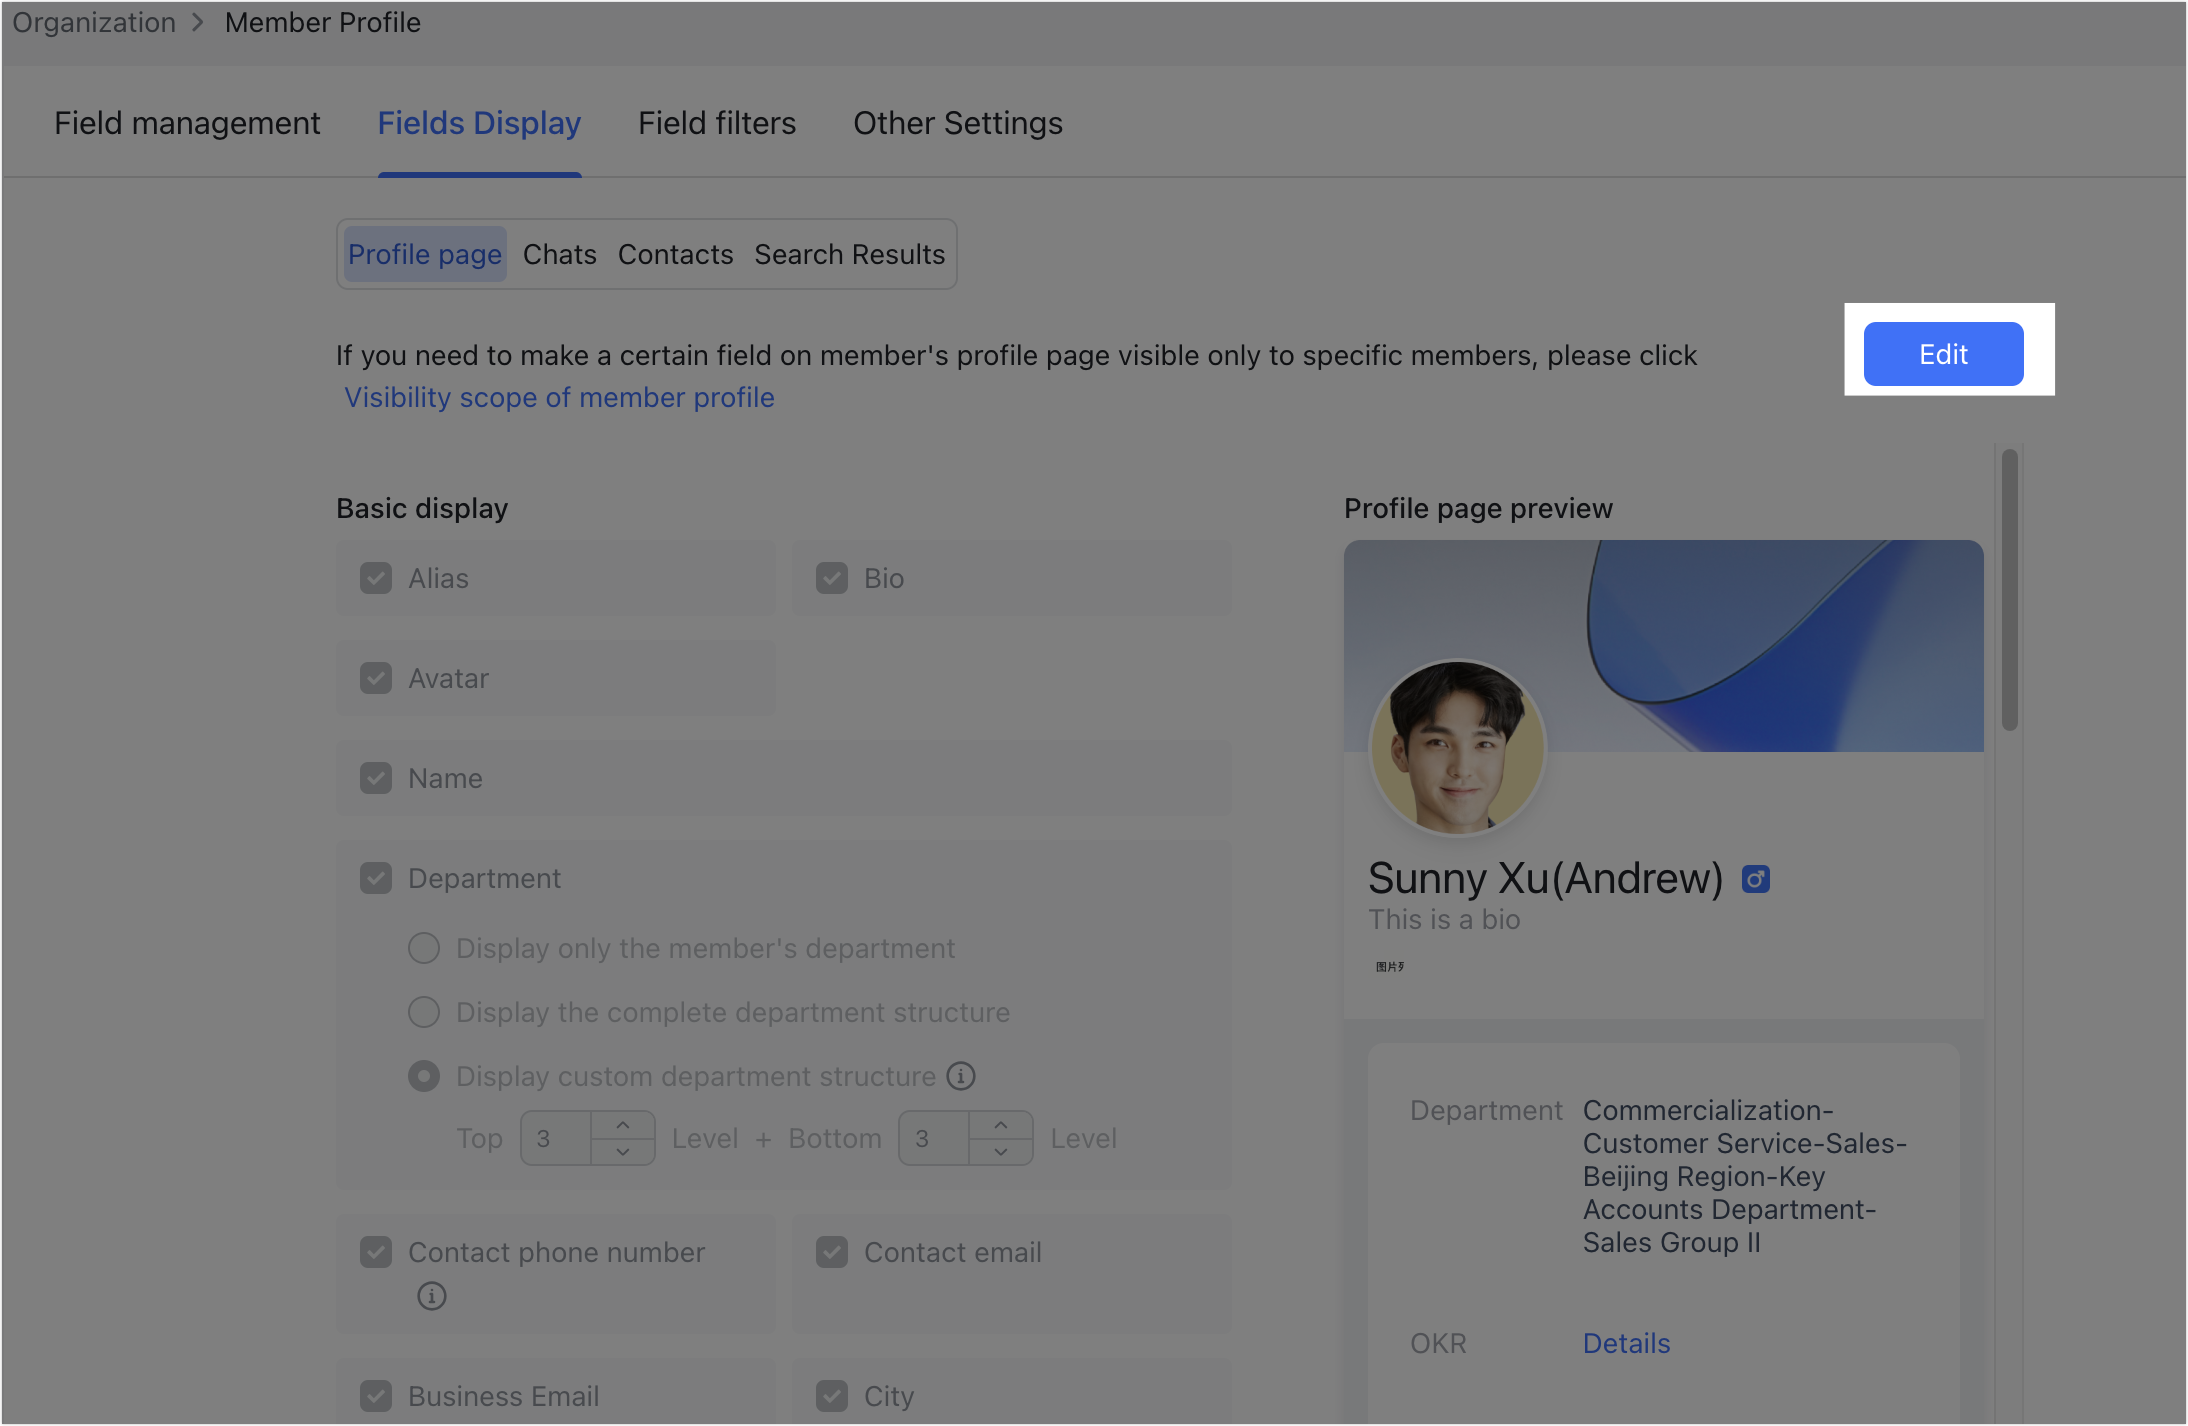The width and height of the screenshot is (2188, 1426).
Task: Click the Bottom level number field
Action: 935,1138
